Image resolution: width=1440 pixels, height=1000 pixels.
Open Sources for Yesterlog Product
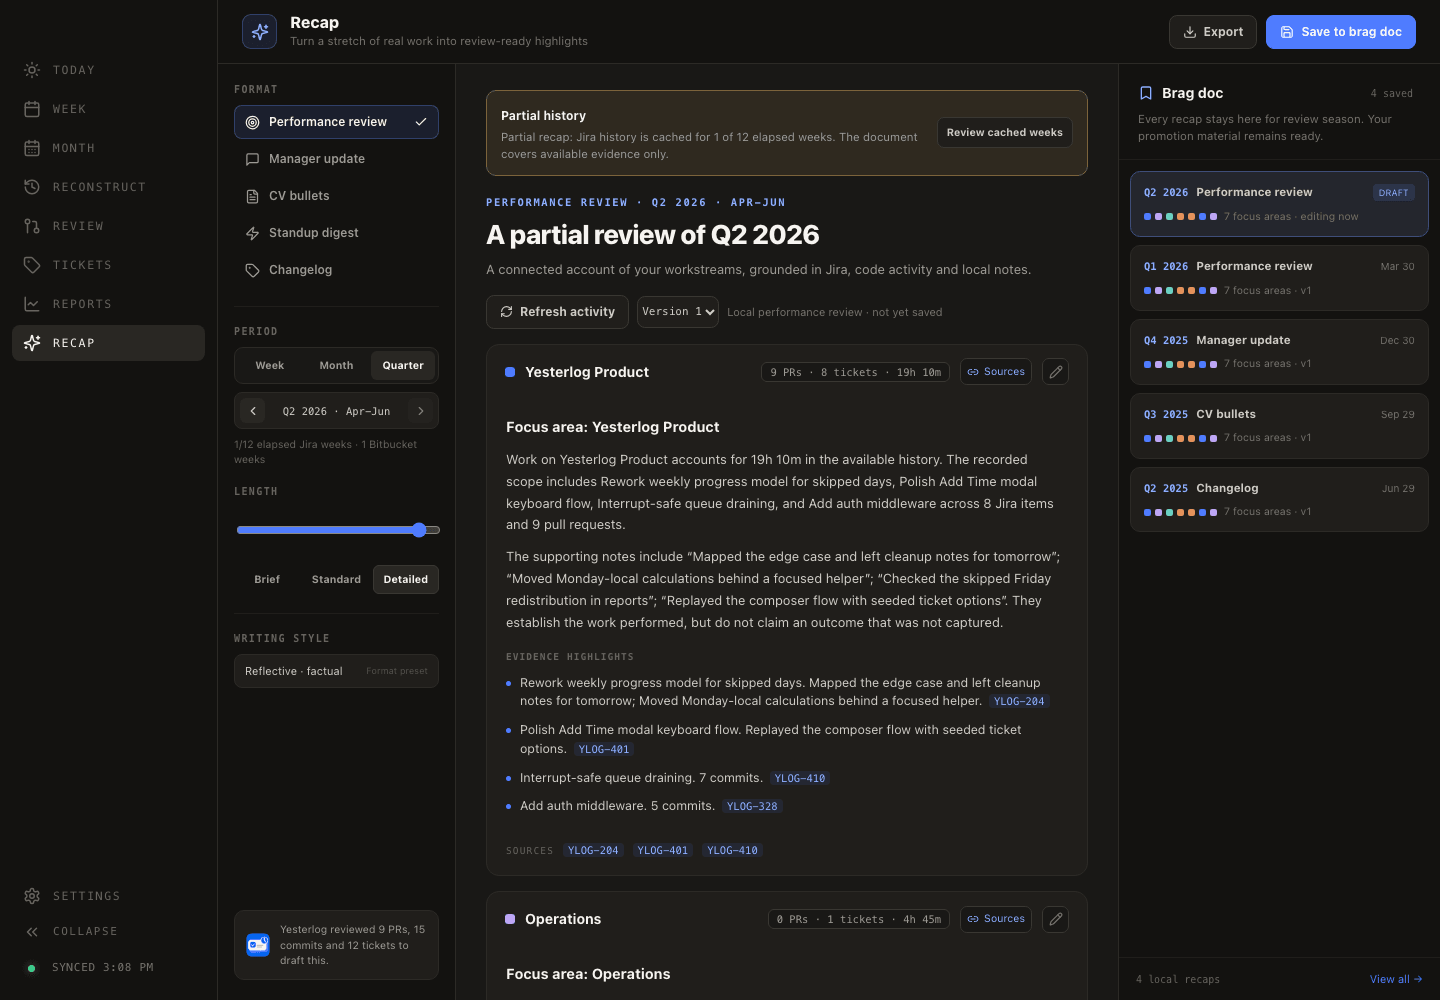[x=996, y=372]
